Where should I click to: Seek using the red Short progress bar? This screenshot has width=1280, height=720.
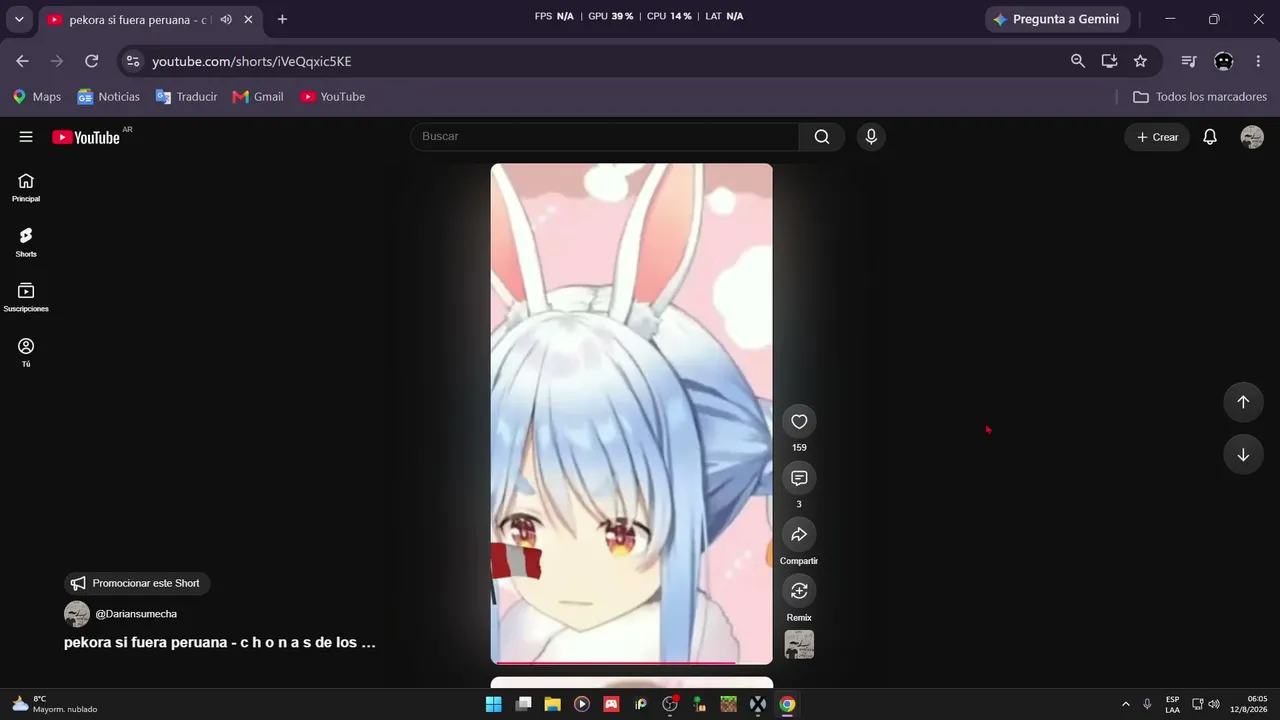(x=632, y=662)
